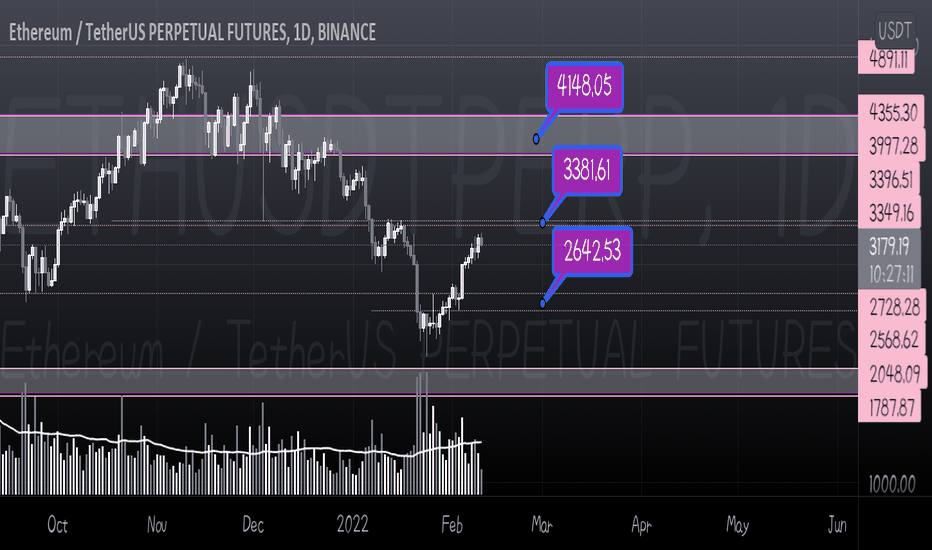Screen dimensions: 932x550
Task: Click the upper gray resistance zone band
Action: pyautogui.click(x=429, y=135)
